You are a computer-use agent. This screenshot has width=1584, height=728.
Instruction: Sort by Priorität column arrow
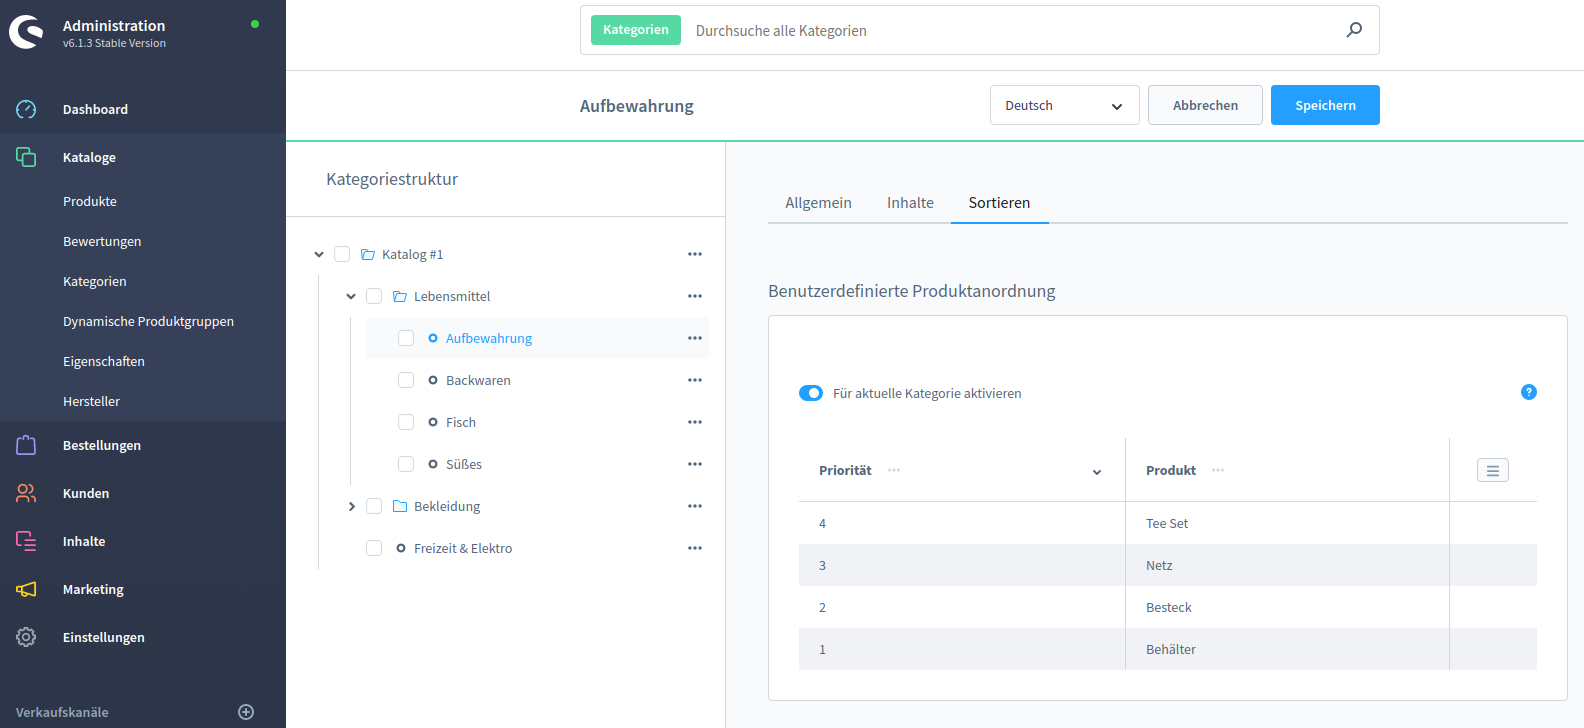(1097, 472)
